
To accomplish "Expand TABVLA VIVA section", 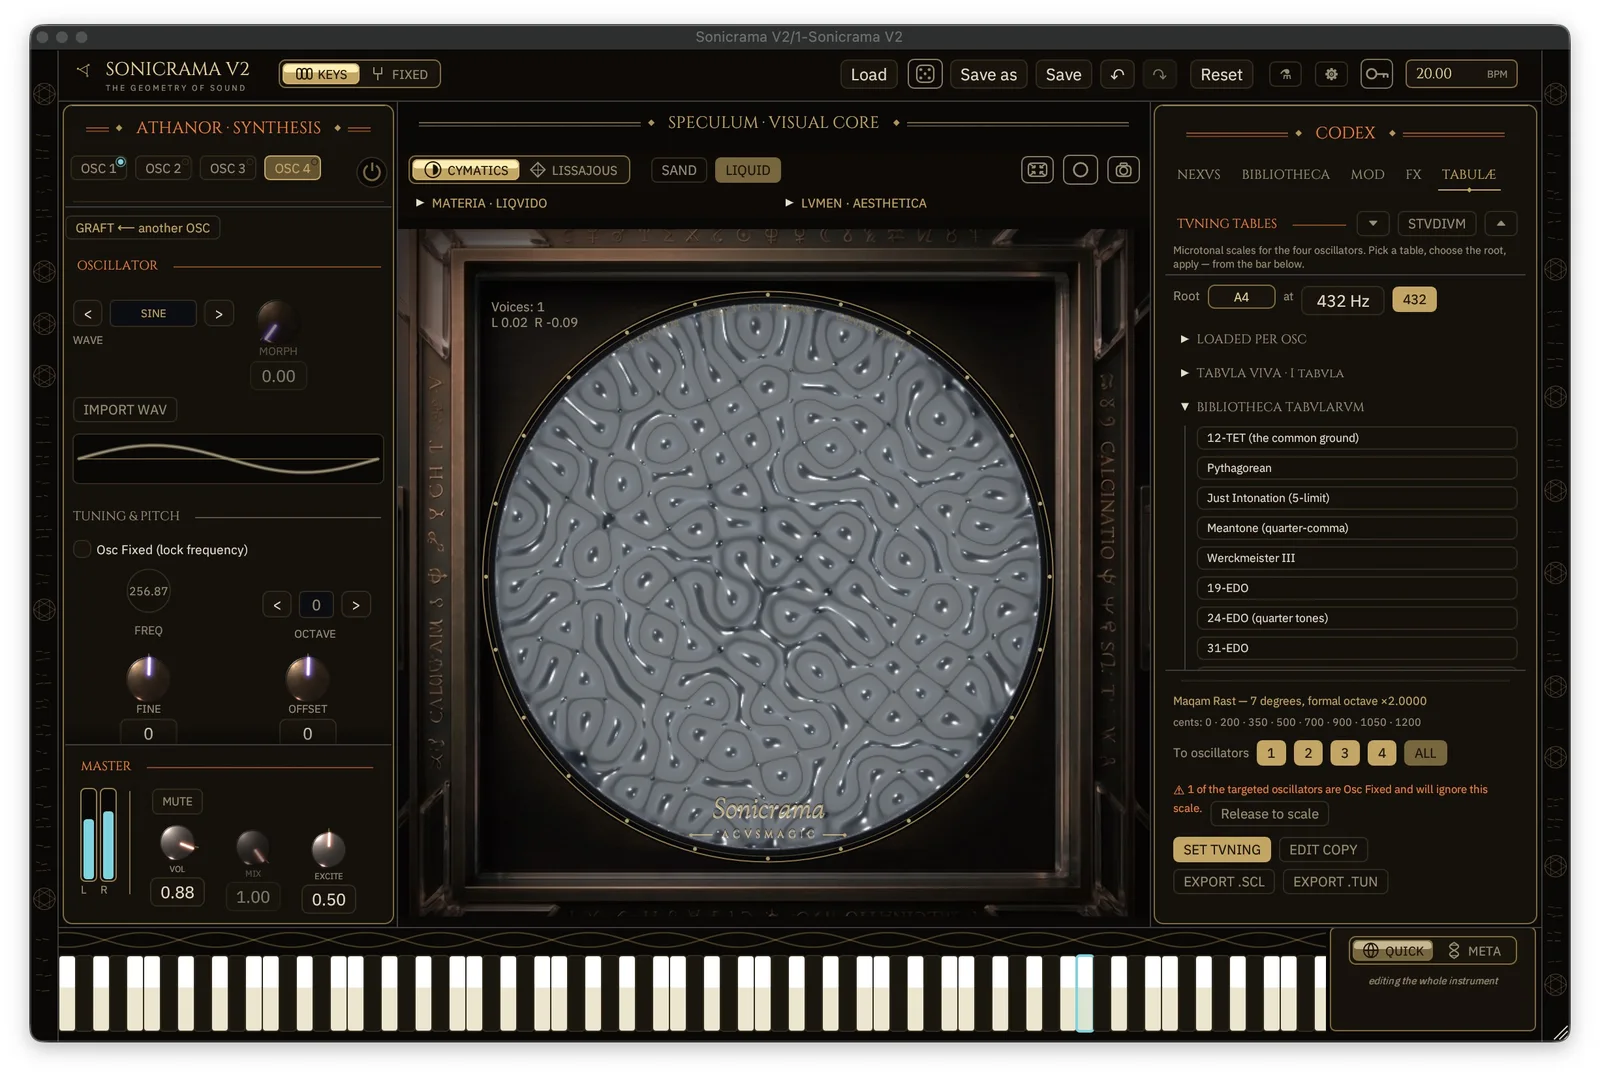I will pyautogui.click(x=1262, y=373).
